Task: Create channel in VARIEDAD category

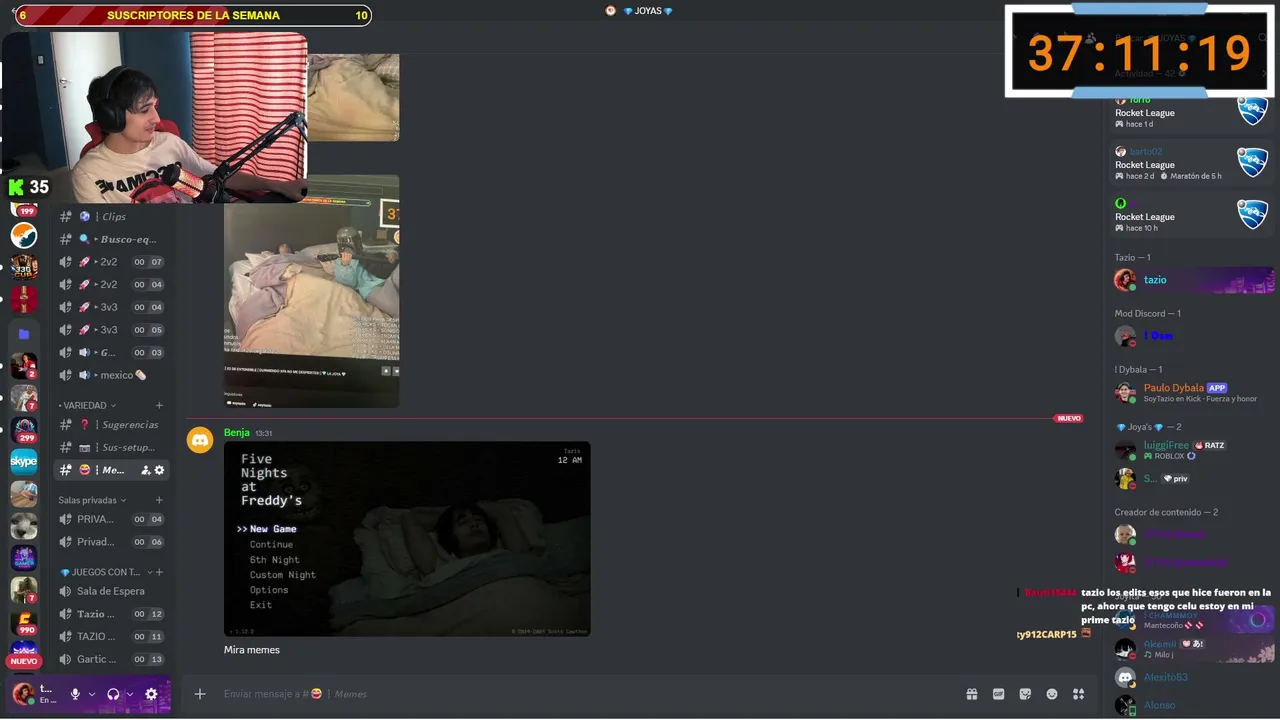Action: pos(159,405)
